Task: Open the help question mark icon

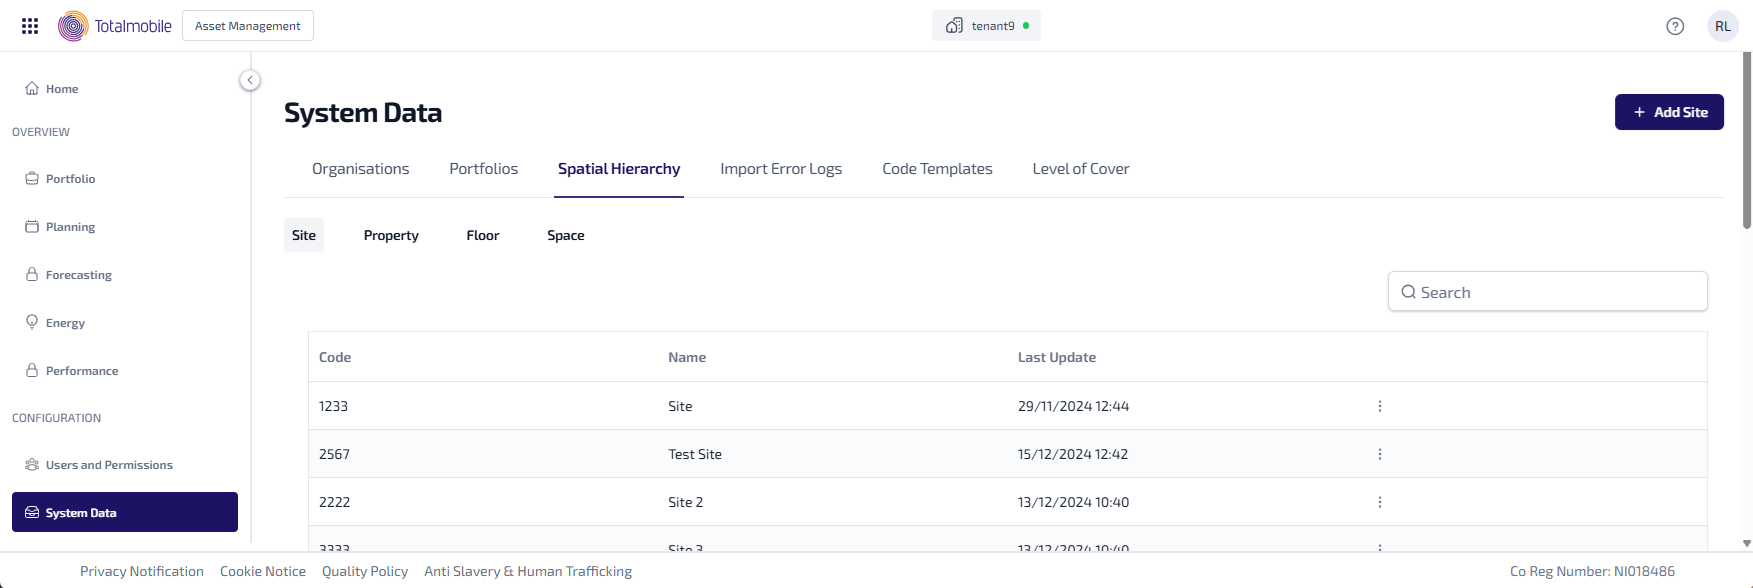Action: 1675,26
